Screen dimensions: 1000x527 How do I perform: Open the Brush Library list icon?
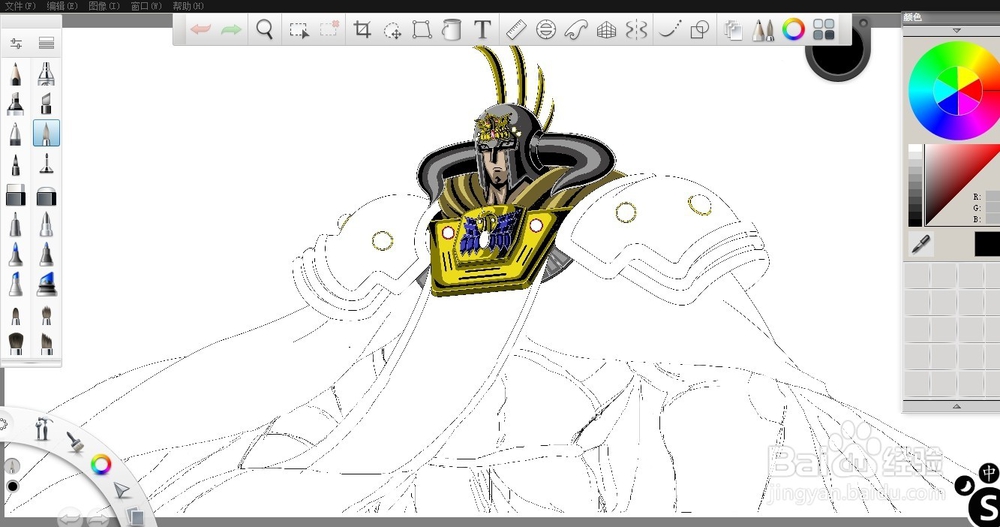(46, 43)
